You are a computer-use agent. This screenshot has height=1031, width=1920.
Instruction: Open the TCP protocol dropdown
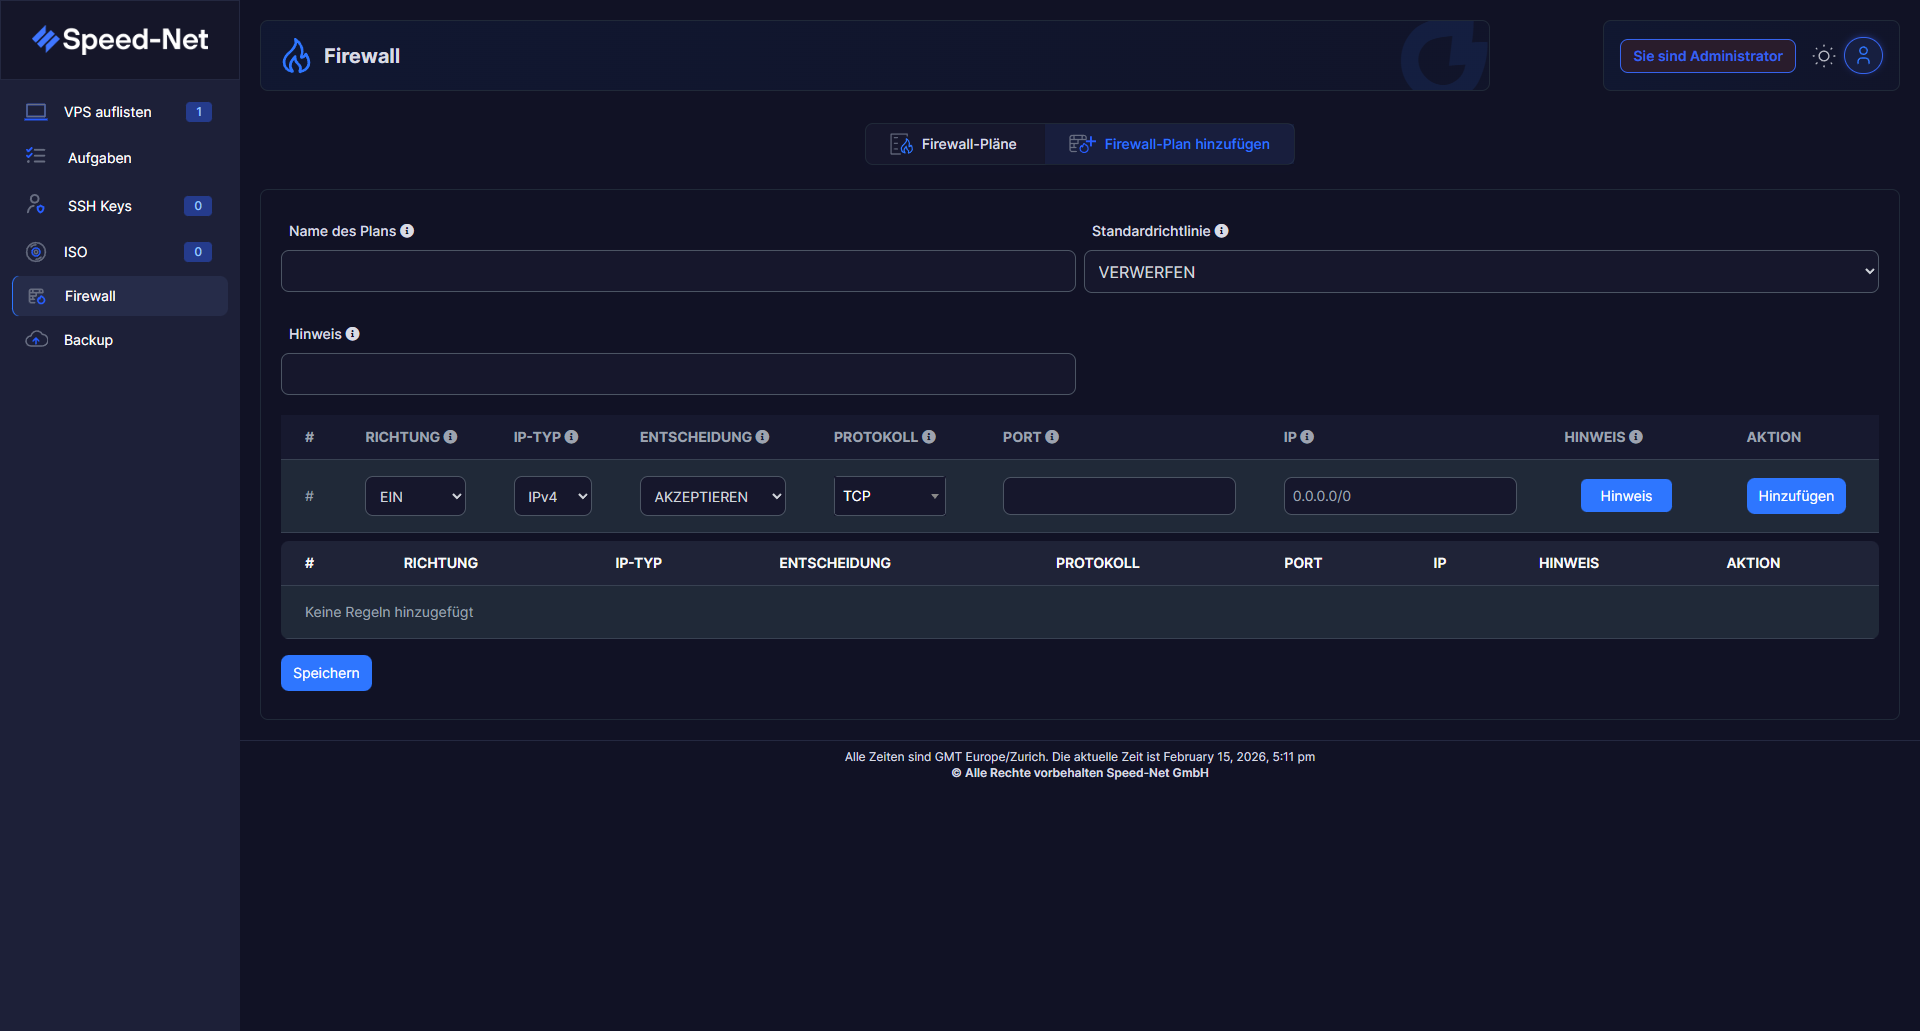point(890,496)
